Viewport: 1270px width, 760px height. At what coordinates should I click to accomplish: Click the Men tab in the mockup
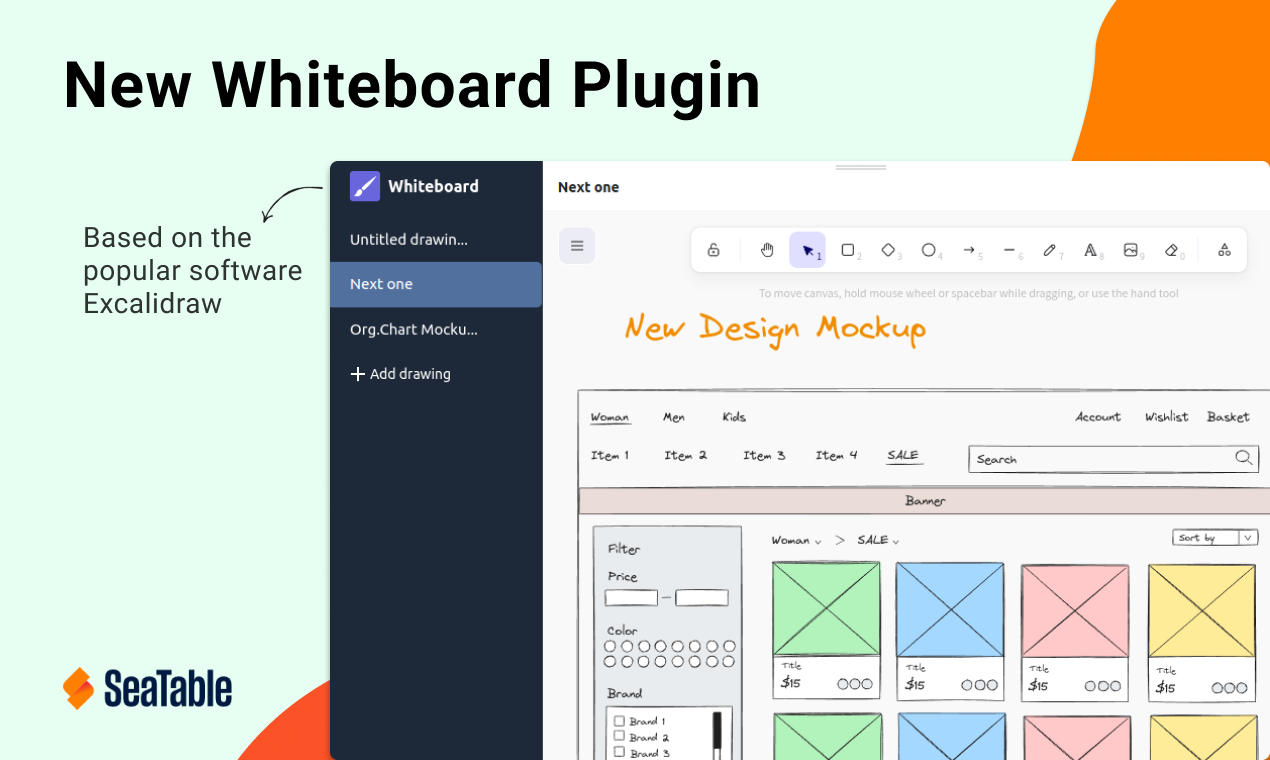pyautogui.click(x=674, y=417)
